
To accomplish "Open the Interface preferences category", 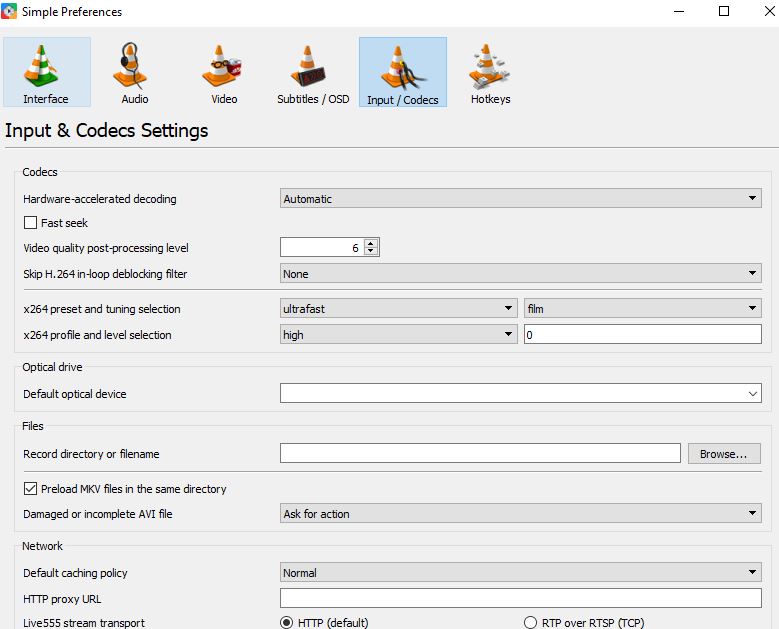I will click(47, 72).
